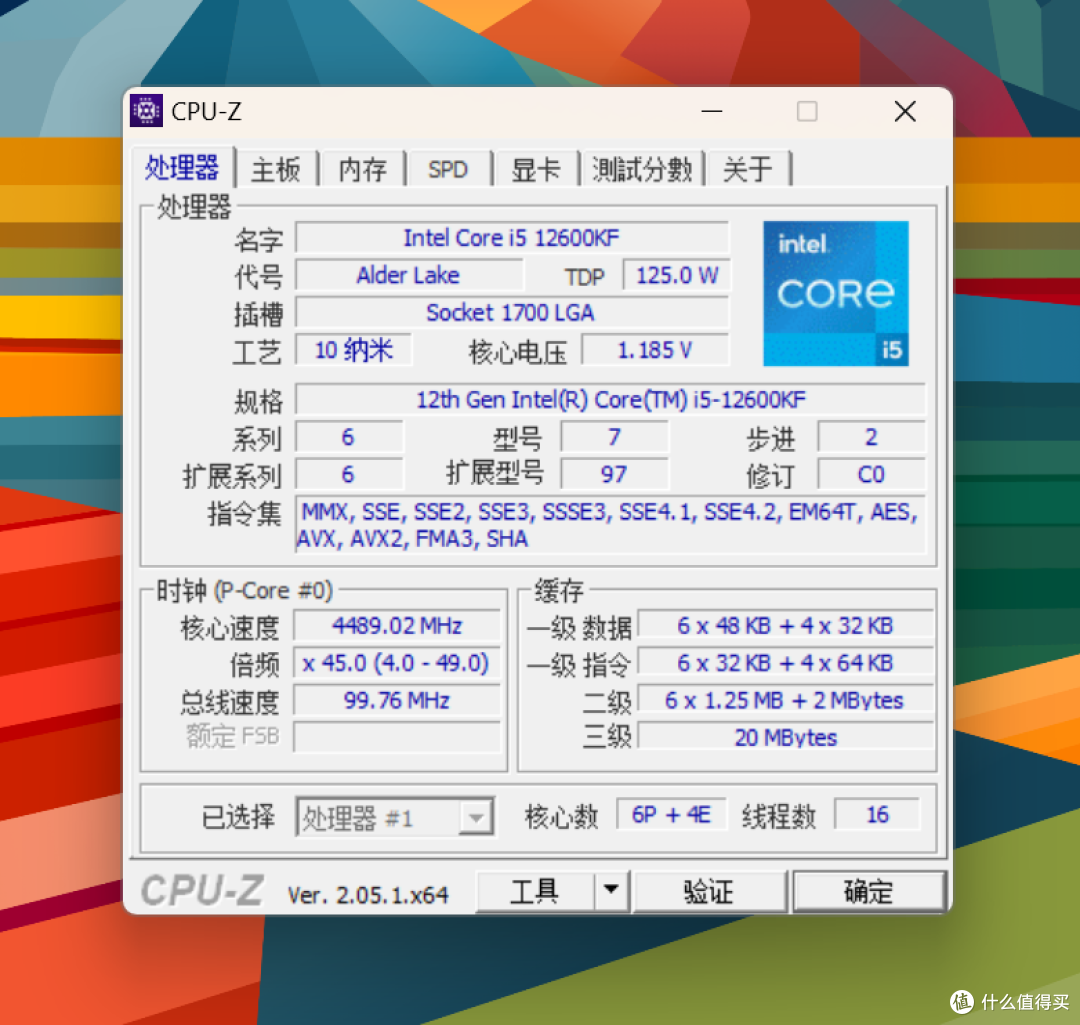
Task: Select the 显卡 graphics tab
Action: click(538, 168)
